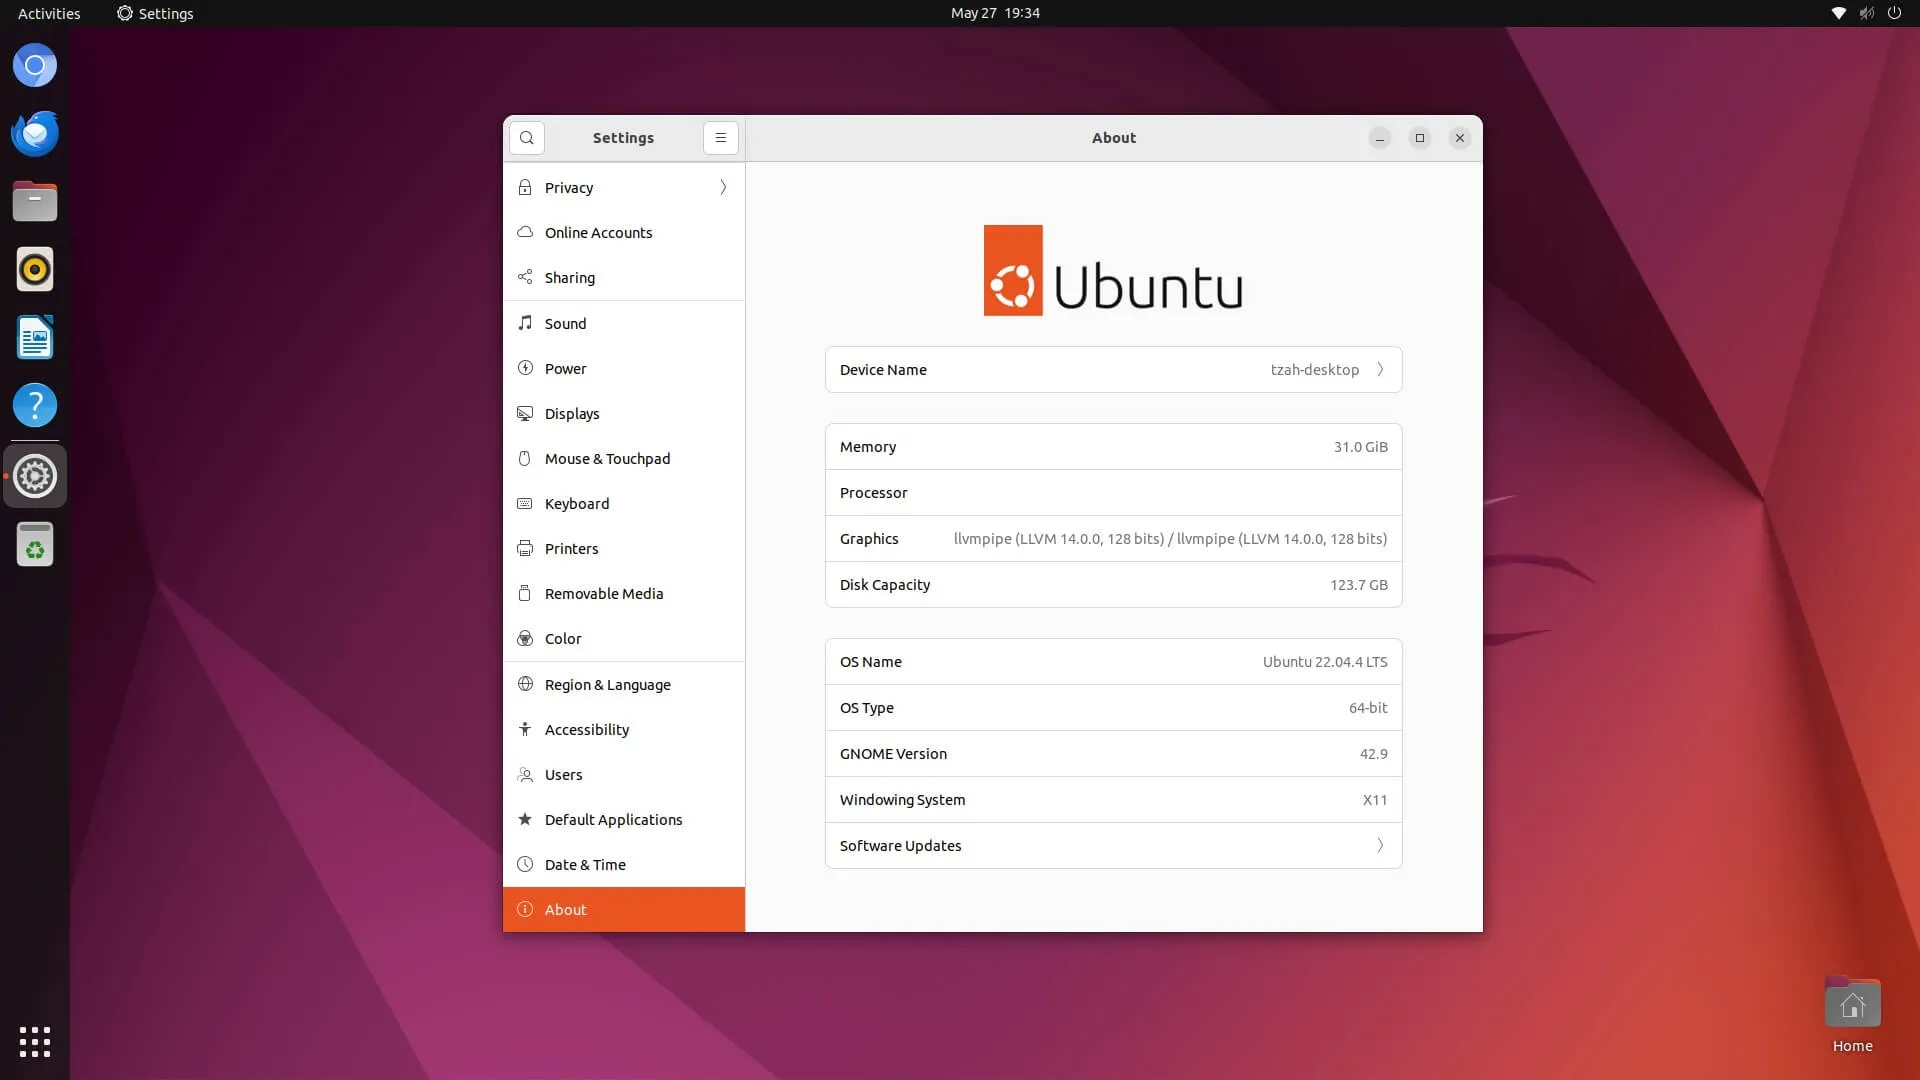
Task: Open the Software Updates row chevron
Action: (x=1380, y=845)
